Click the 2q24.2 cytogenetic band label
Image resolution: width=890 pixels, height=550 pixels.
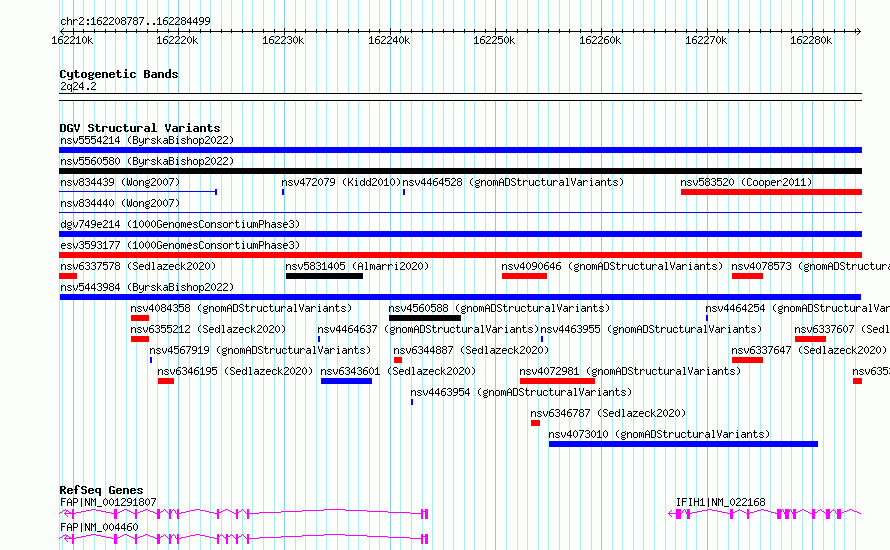pos(78,86)
